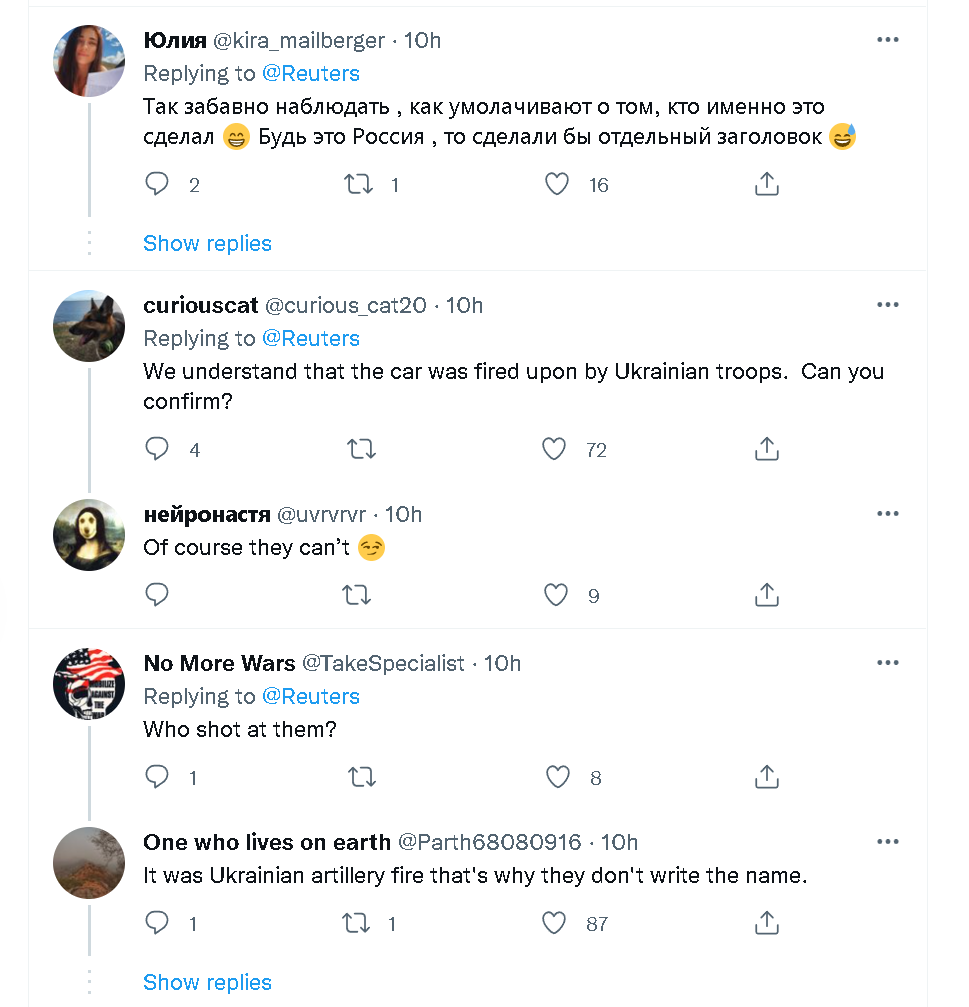
Task: Click curiouscat's dog avatar
Action: [89, 326]
